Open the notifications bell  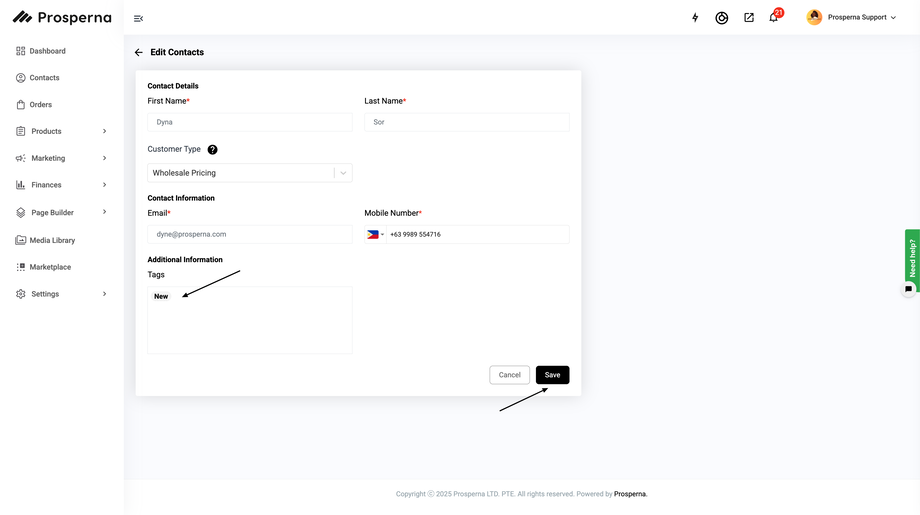(774, 17)
